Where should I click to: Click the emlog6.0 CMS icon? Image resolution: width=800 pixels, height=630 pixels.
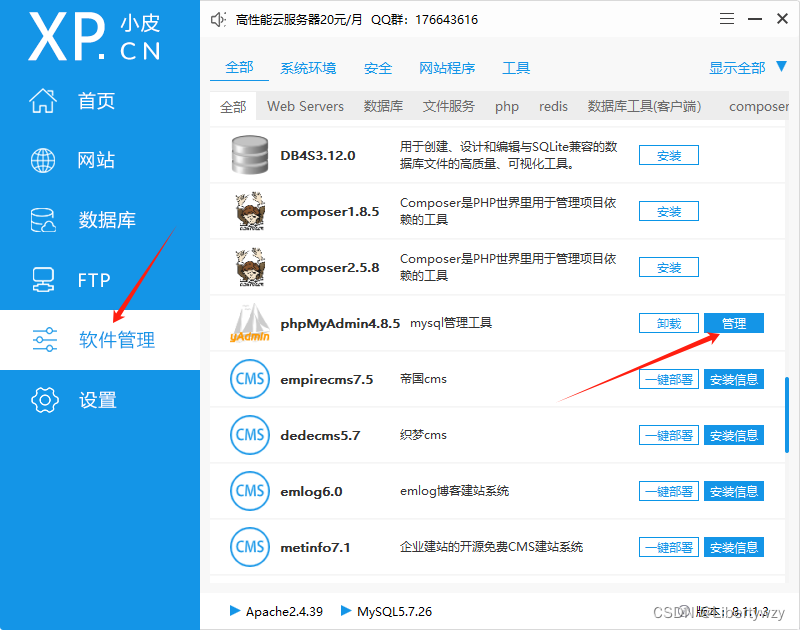(249, 491)
